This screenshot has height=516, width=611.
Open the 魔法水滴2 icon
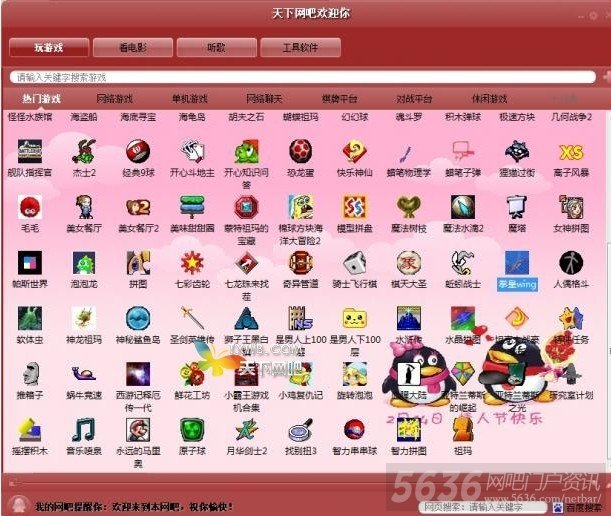click(463, 207)
